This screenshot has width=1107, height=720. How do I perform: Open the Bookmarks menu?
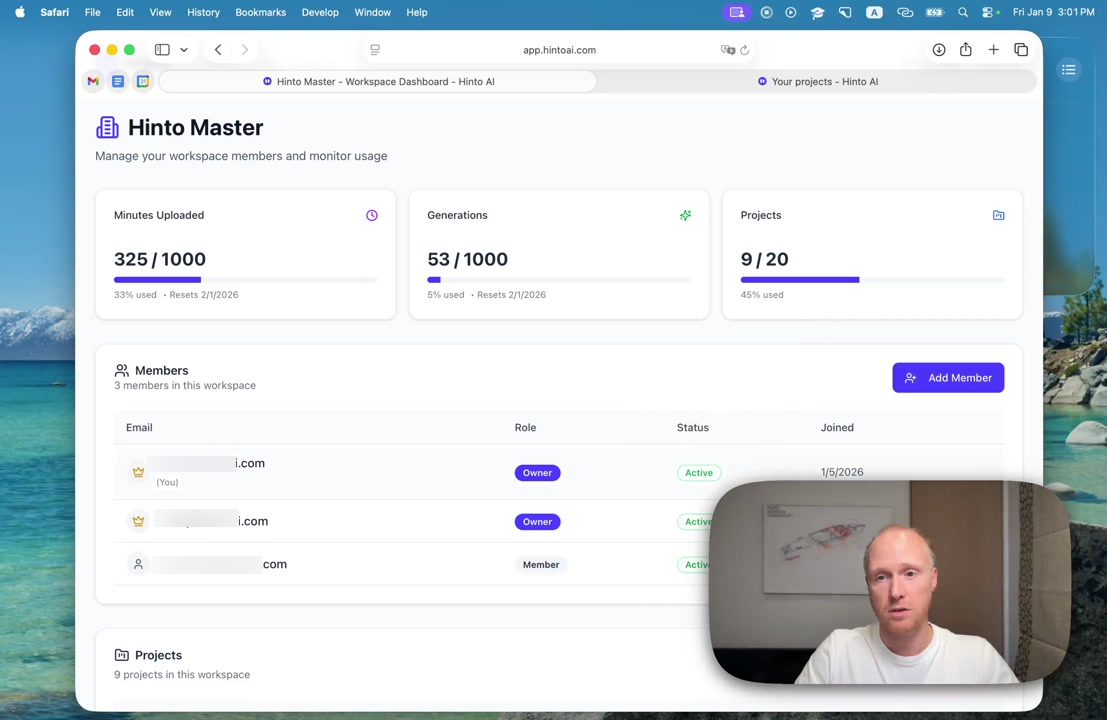(260, 13)
